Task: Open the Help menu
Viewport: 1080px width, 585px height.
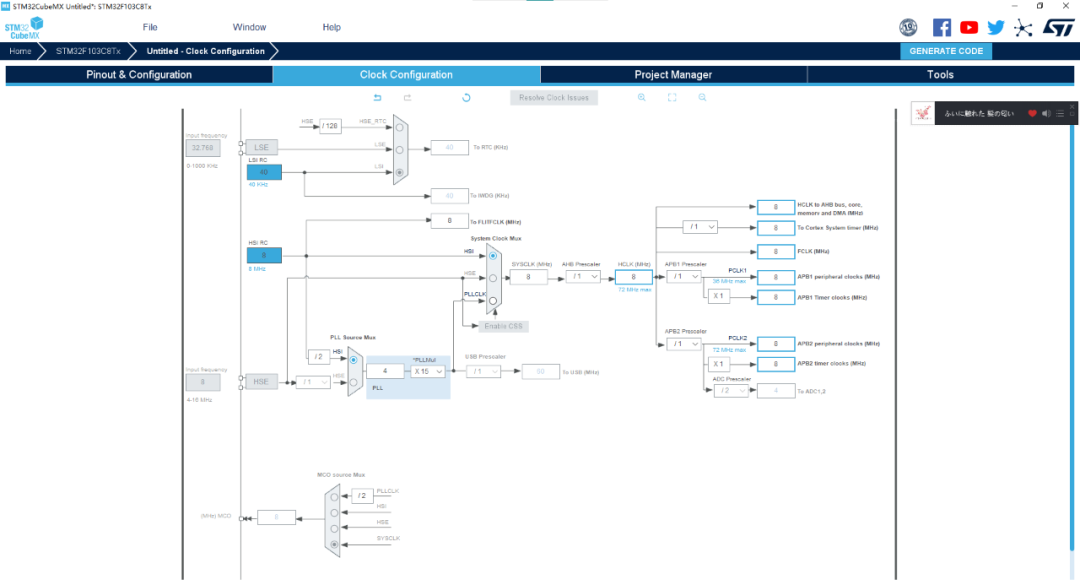Action: pos(331,28)
